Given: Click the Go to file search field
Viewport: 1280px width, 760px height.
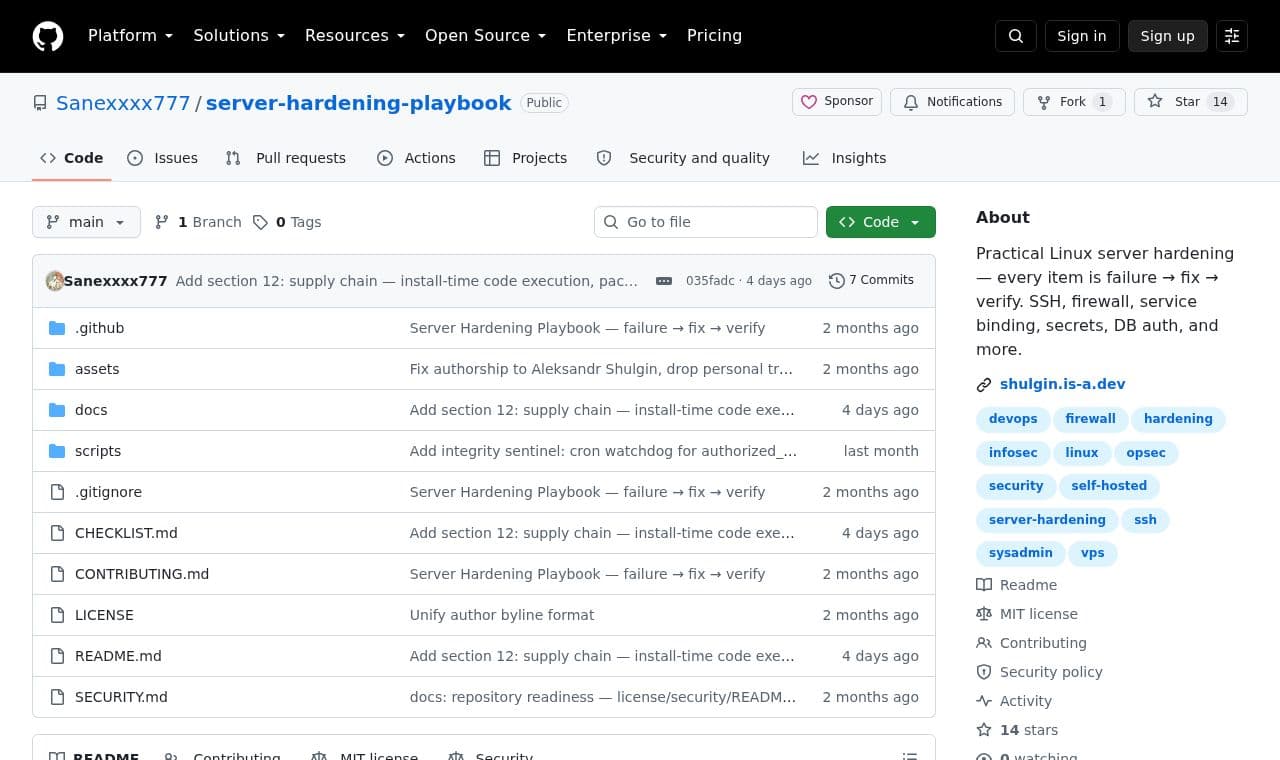Looking at the screenshot, I should [x=706, y=222].
